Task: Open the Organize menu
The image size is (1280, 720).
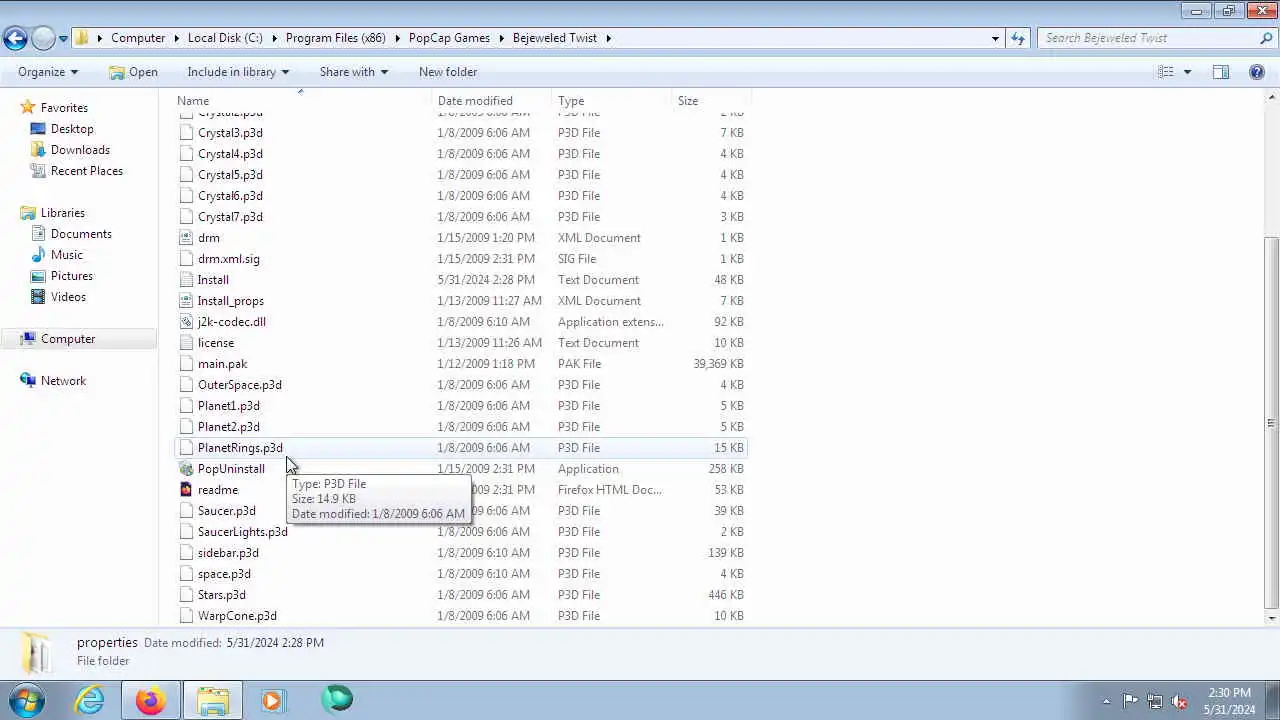Action: 48,72
